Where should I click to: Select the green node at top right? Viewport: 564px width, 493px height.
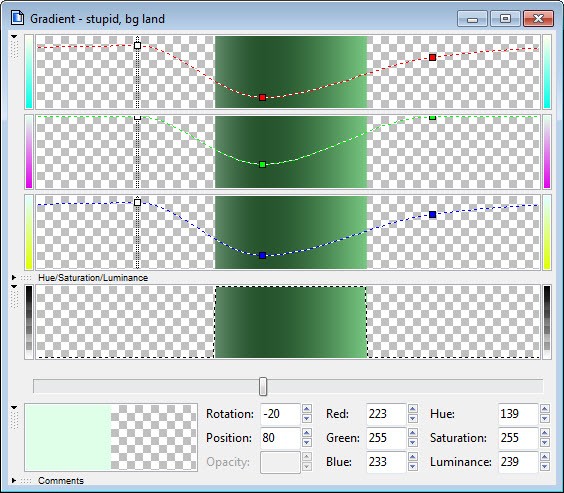(433, 118)
